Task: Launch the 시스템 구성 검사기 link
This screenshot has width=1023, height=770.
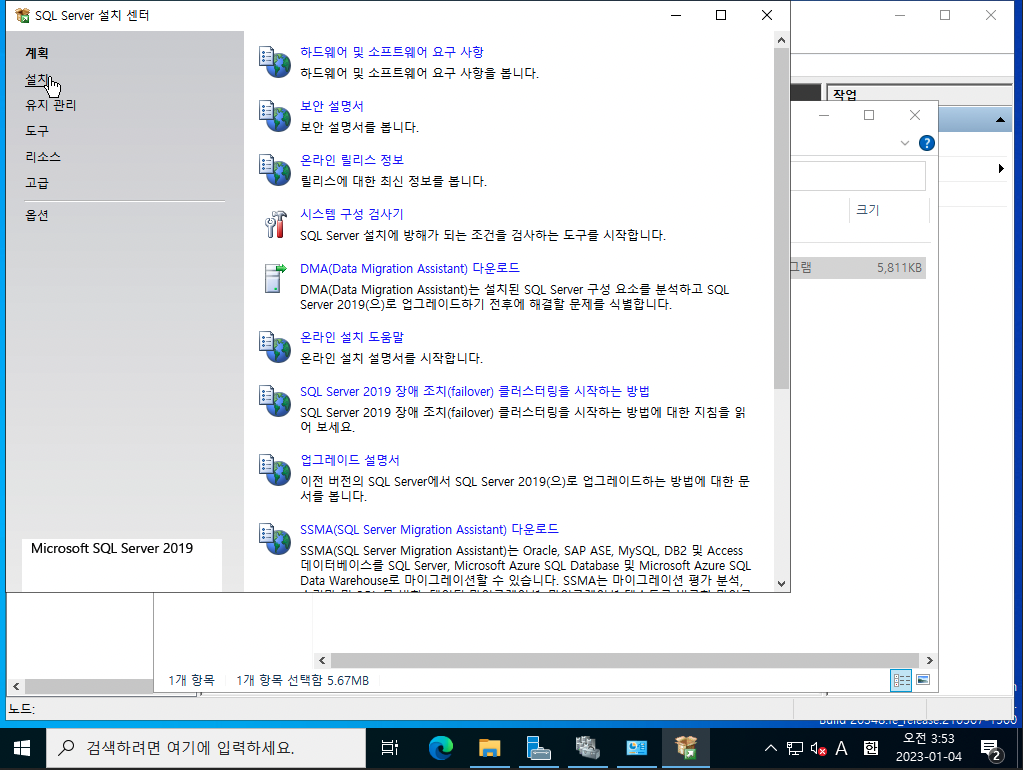Action: point(352,214)
